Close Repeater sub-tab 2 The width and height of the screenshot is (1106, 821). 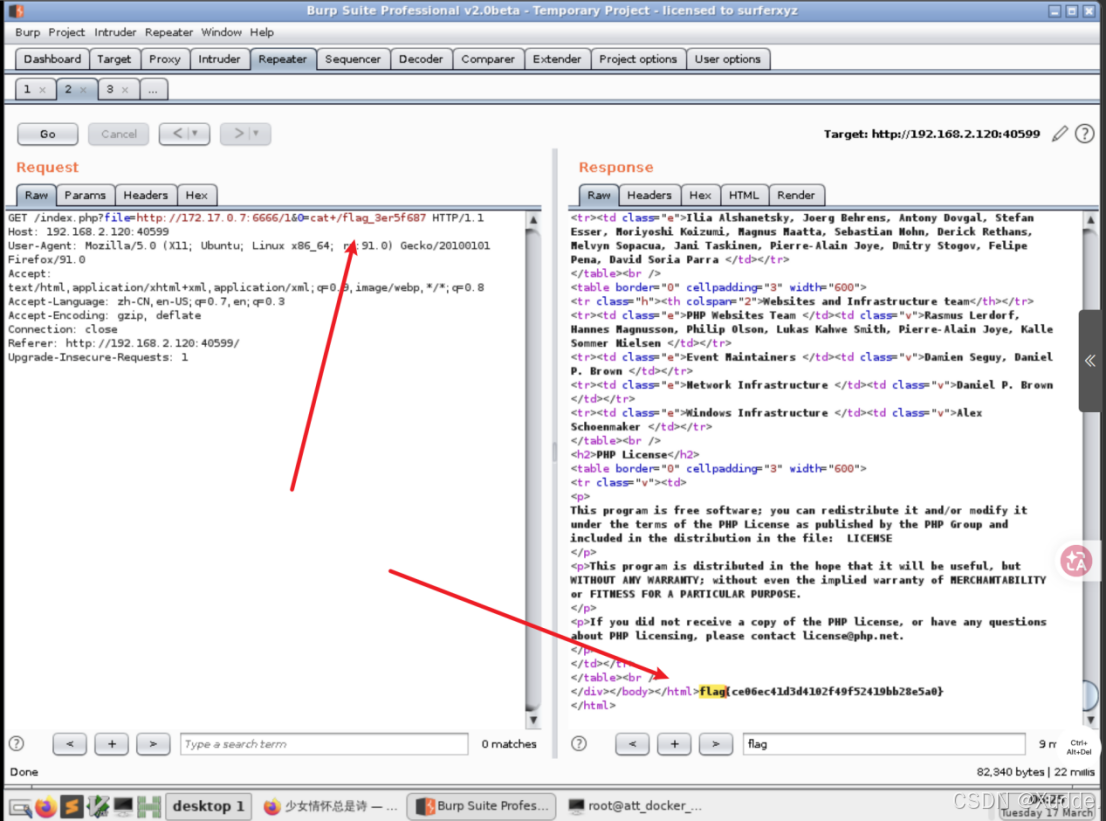click(83, 90)
